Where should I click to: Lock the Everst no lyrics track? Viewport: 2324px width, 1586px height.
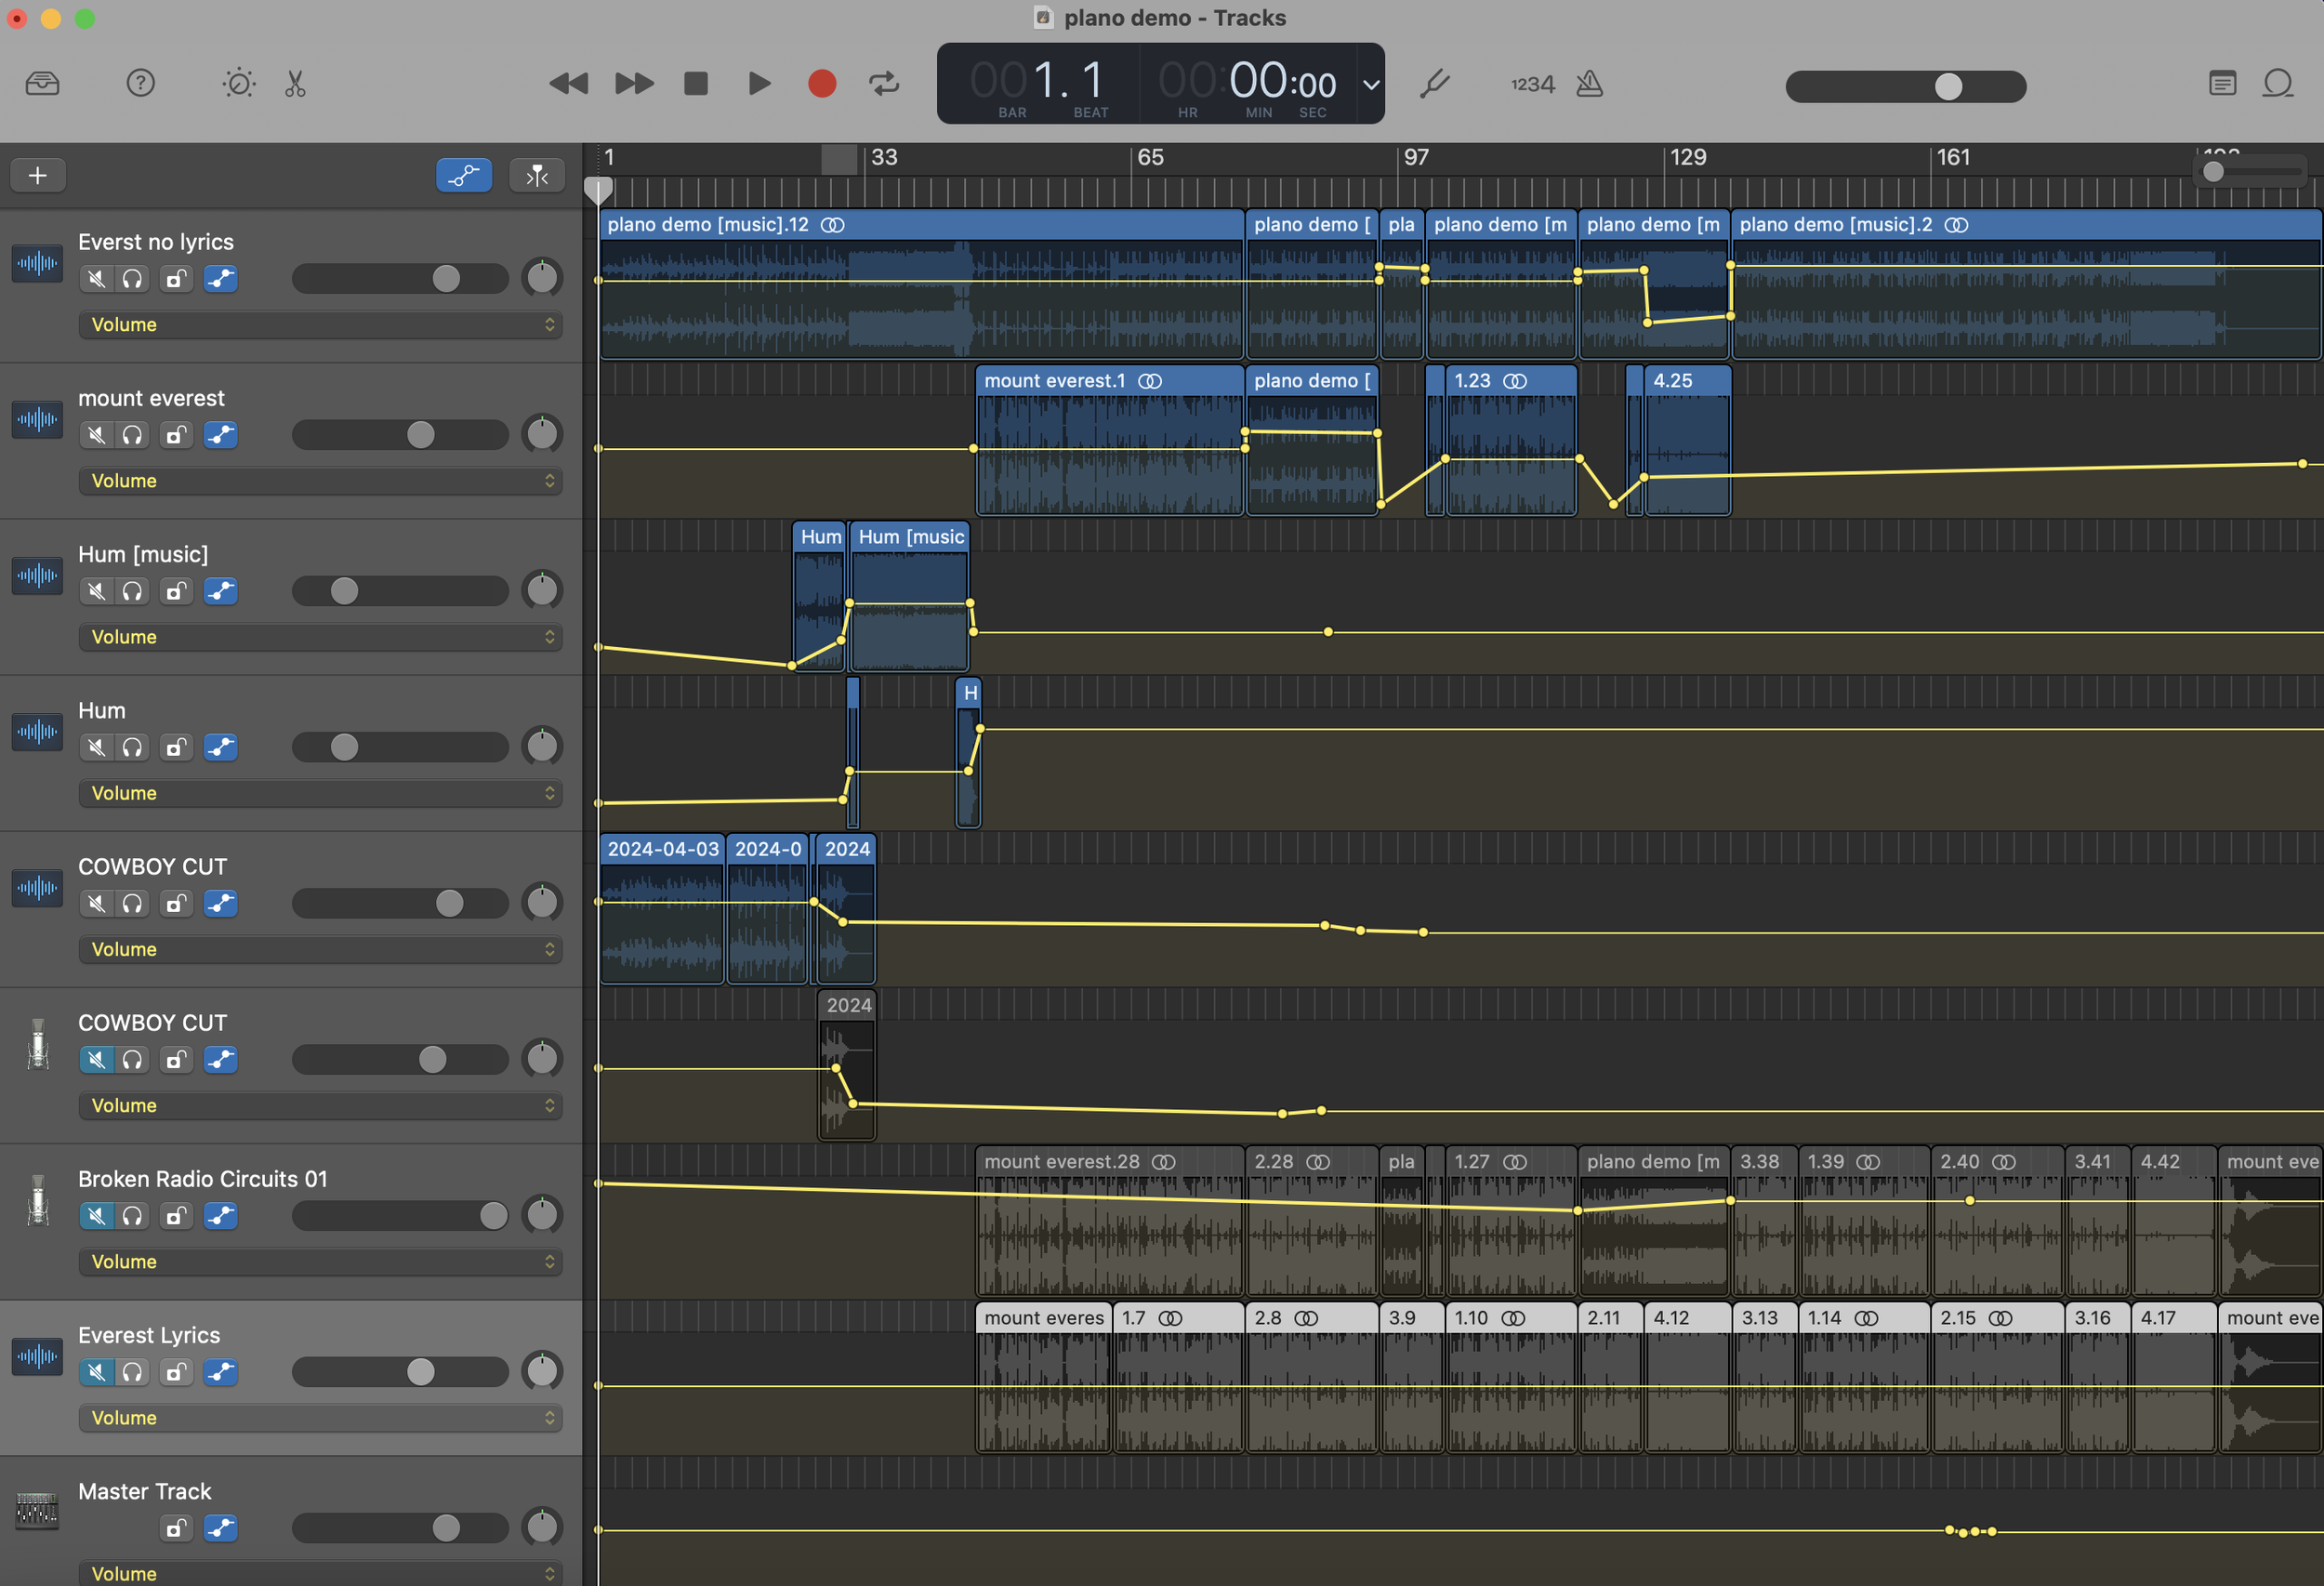coord(176,279)
